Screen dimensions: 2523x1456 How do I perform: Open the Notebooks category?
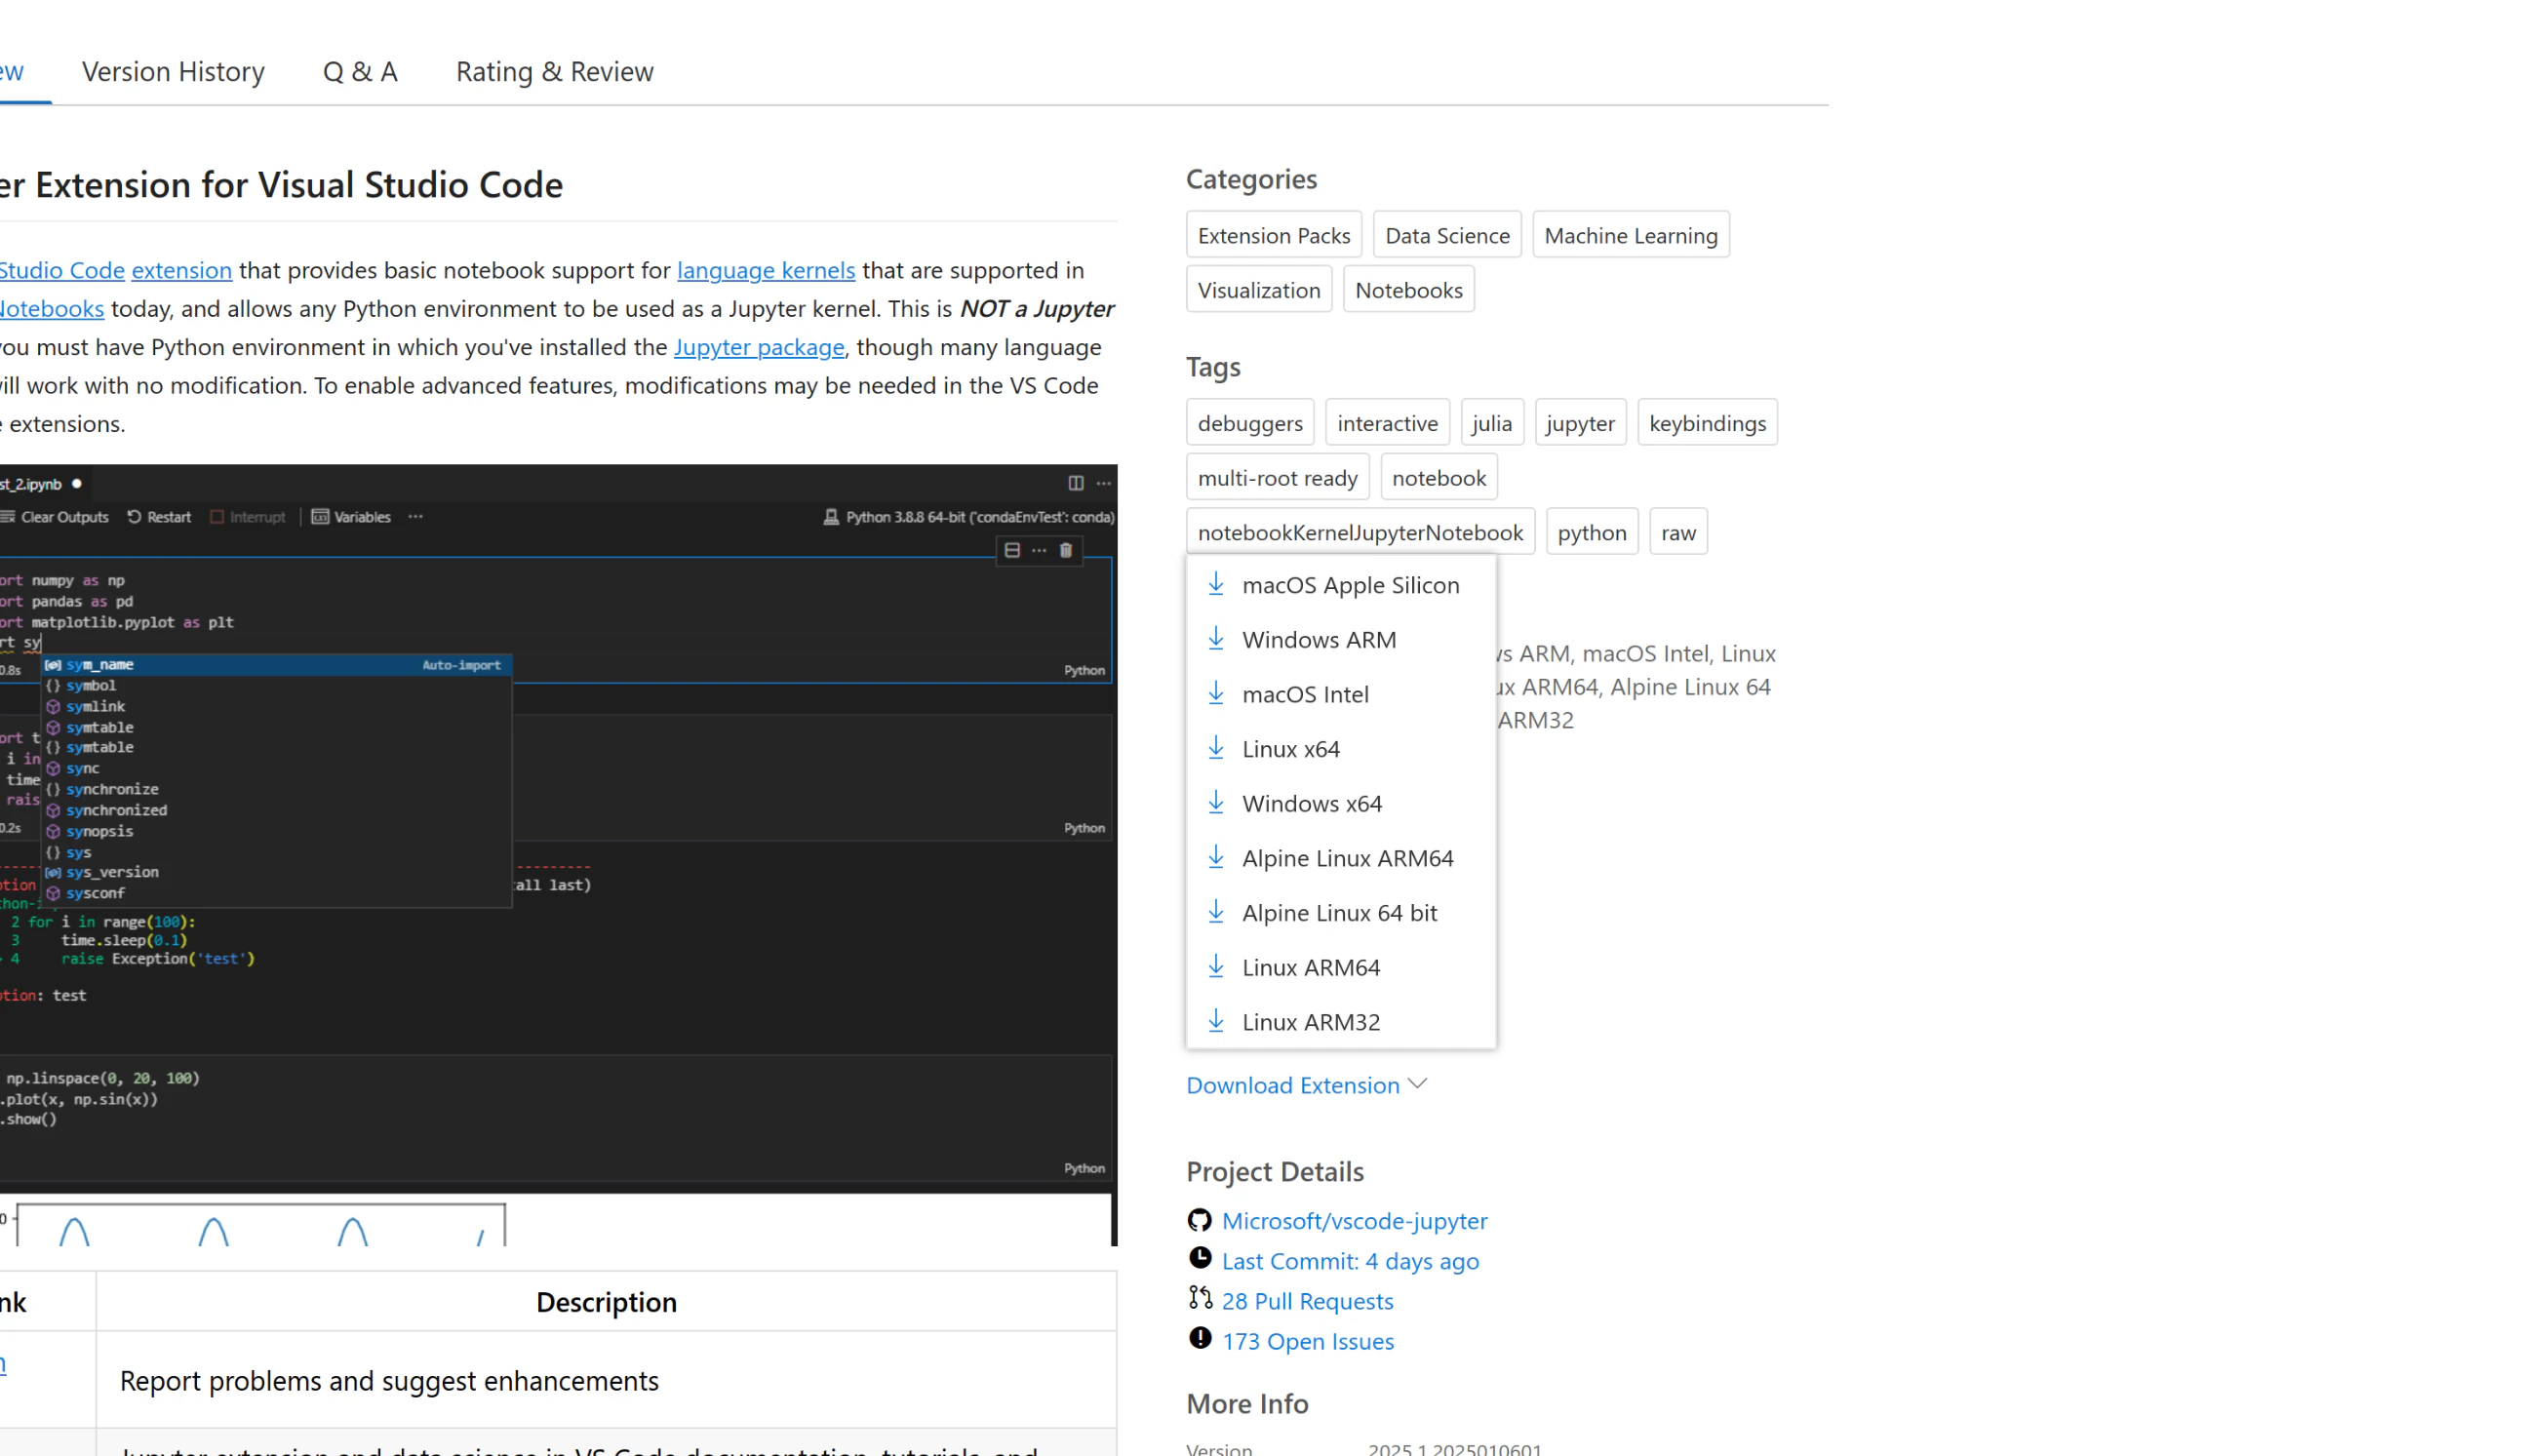1408,290
